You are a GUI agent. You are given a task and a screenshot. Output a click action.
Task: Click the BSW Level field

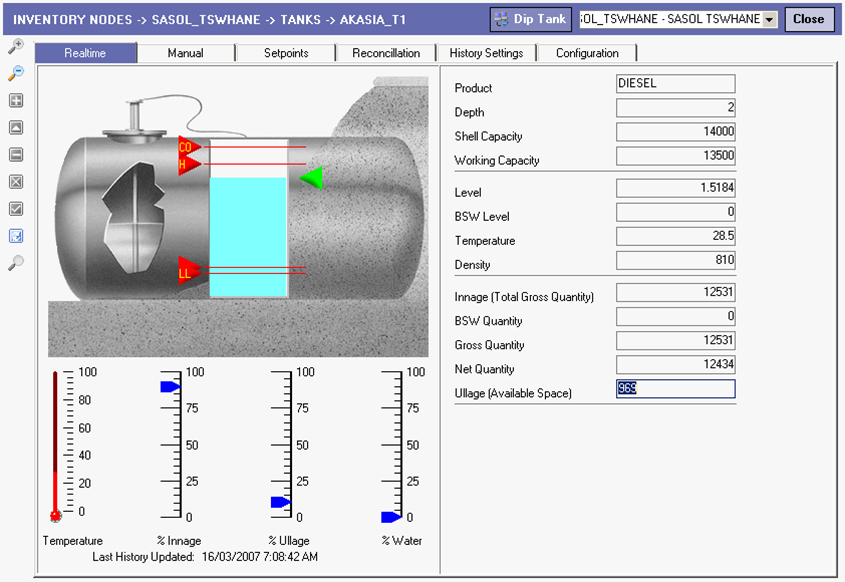click(676, 212)
